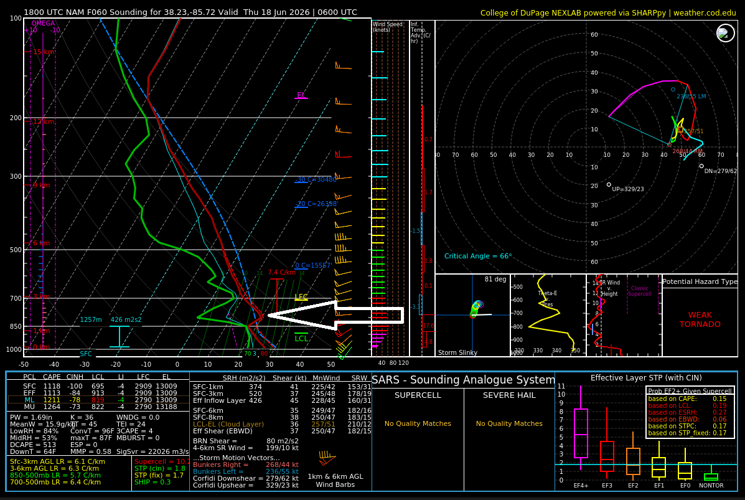Click the Bunkers Right storm motion line
Image resolution: width=745 pixels, height=500 pixels.
point(245,465)
